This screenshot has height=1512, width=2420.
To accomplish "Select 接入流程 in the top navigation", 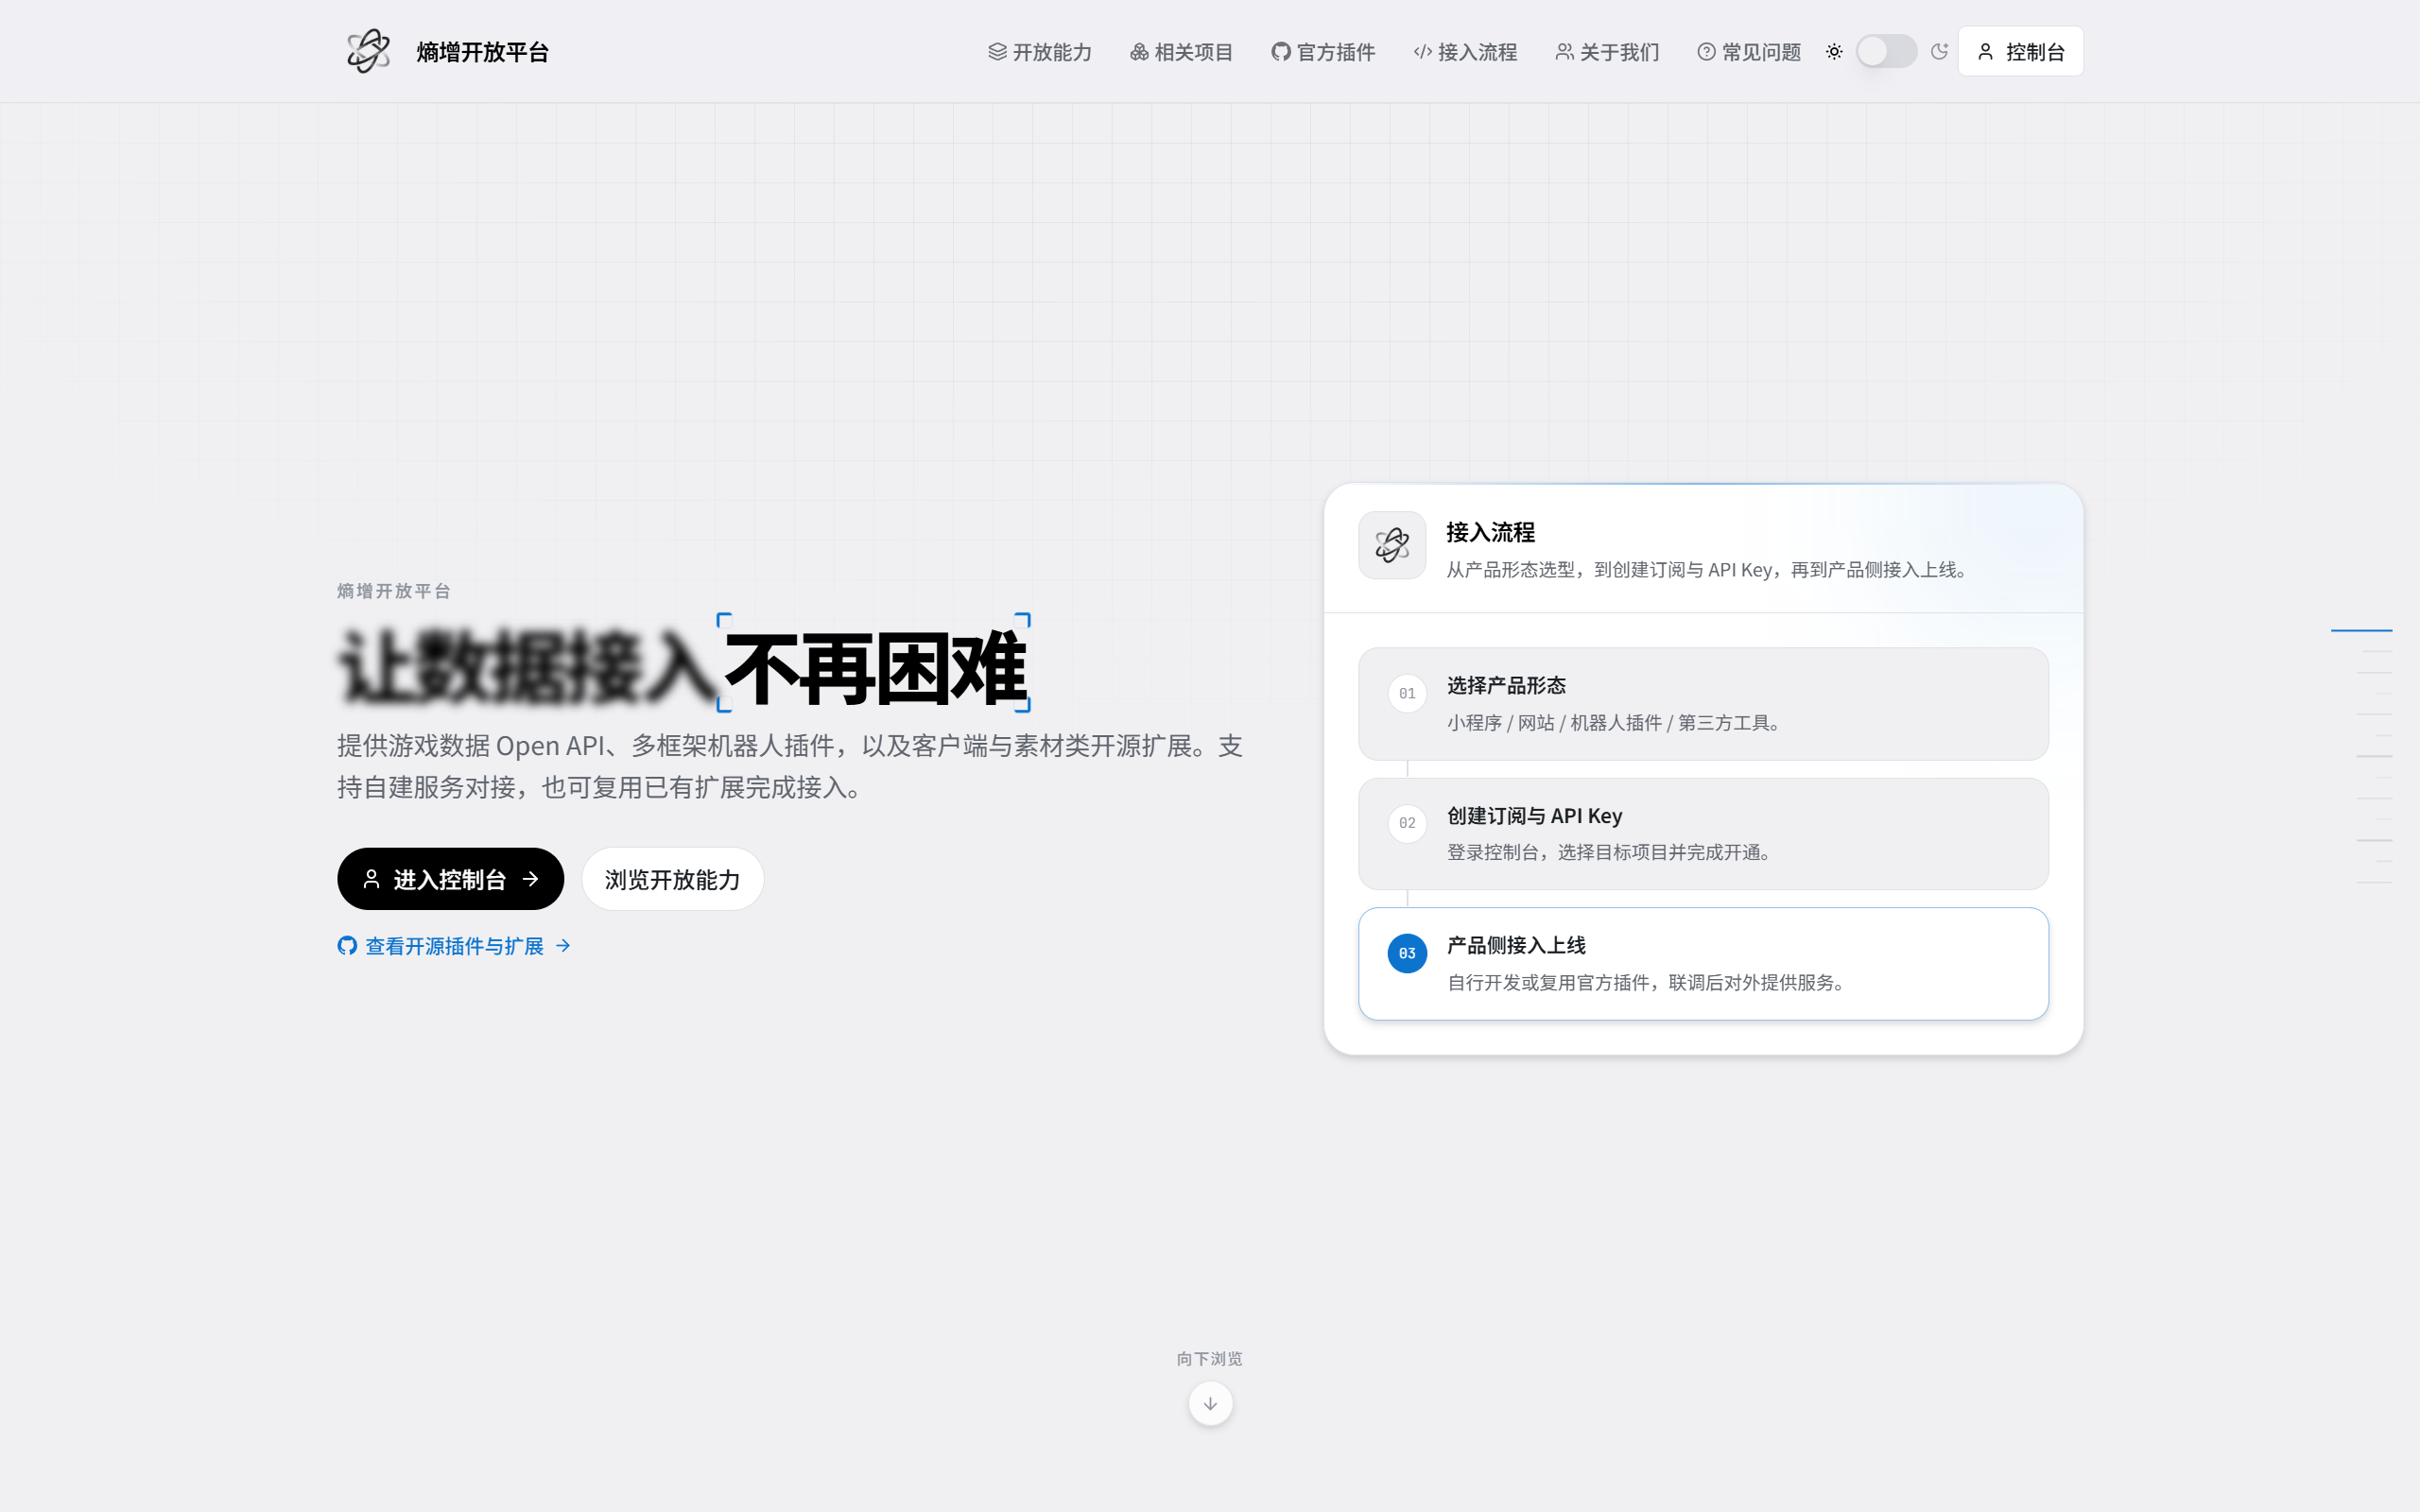I will [1465, 52].
